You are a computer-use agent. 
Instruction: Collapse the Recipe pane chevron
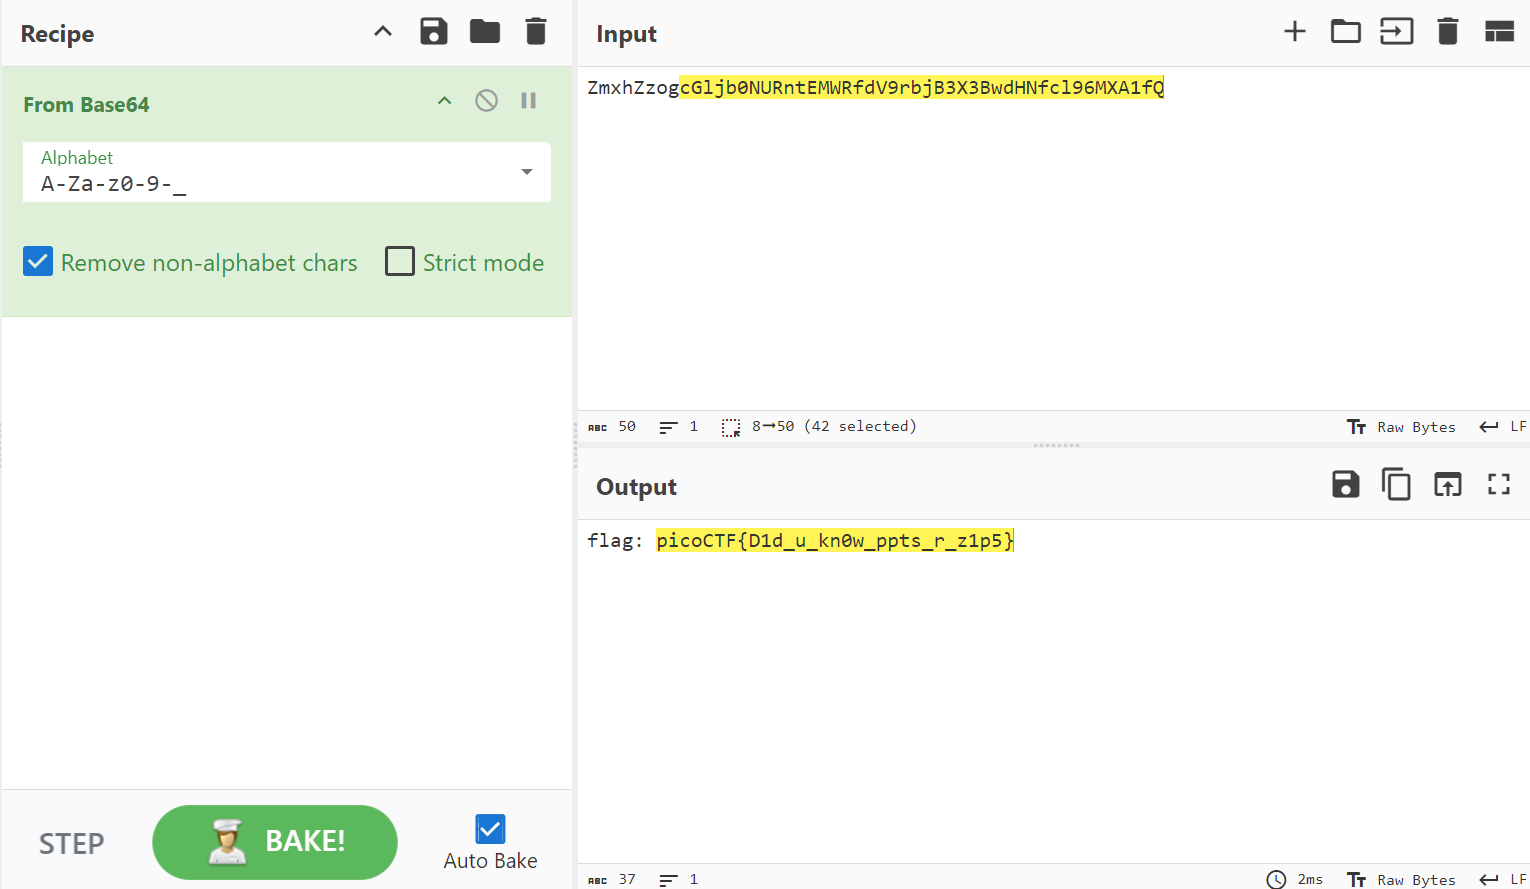click(383, 32)
